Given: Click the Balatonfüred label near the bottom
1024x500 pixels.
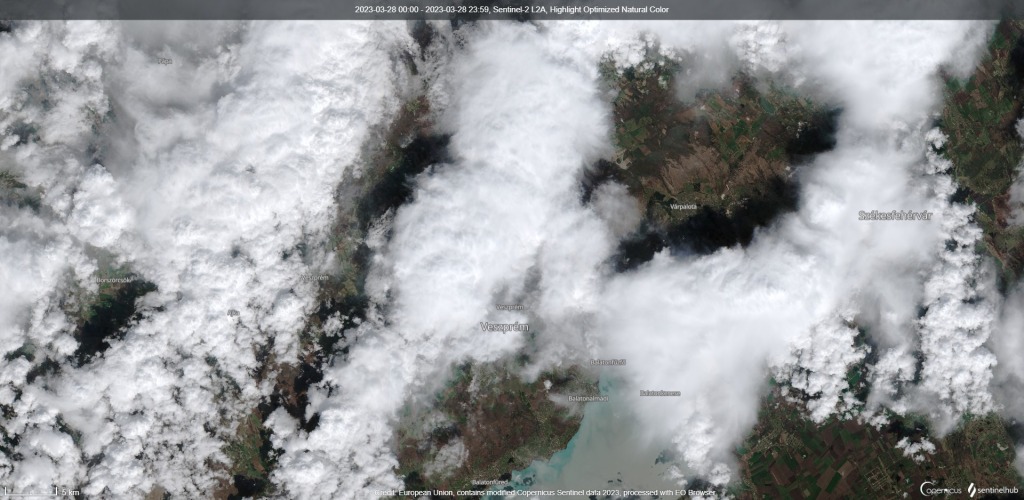Looking at the screenshot, I should (x=492, y=479).
